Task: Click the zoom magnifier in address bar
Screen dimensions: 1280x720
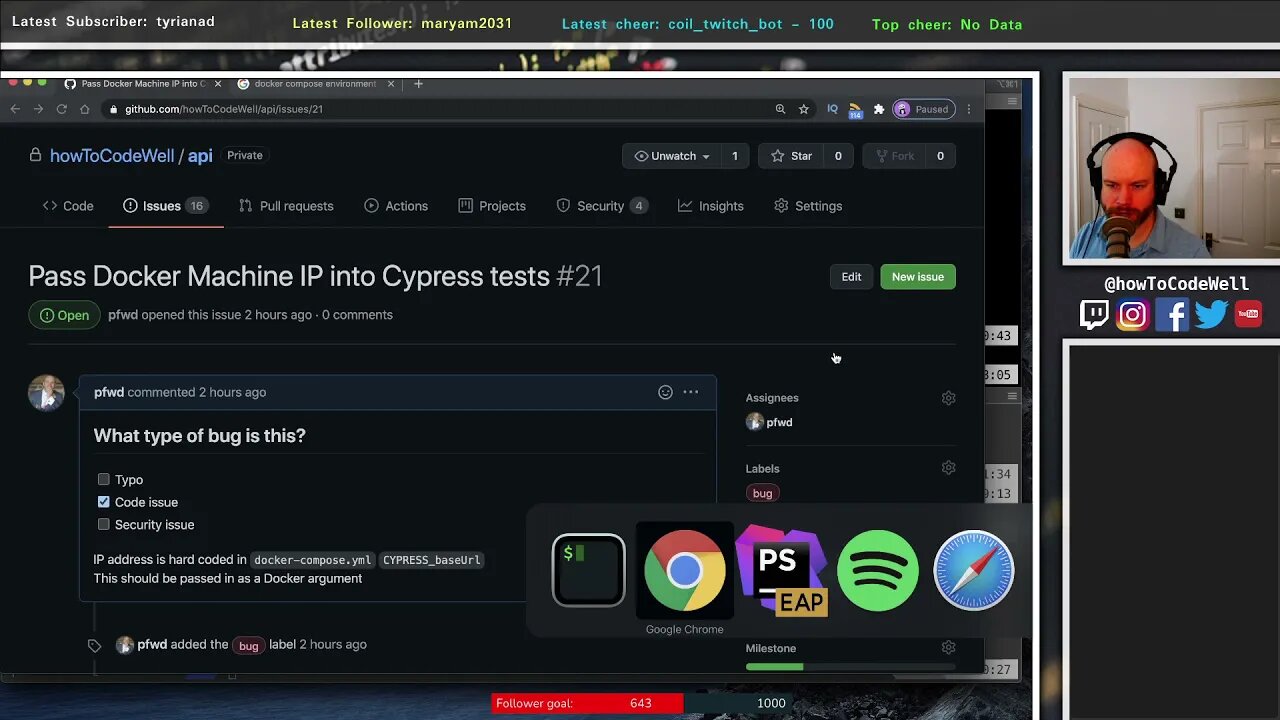Action: 780,109
